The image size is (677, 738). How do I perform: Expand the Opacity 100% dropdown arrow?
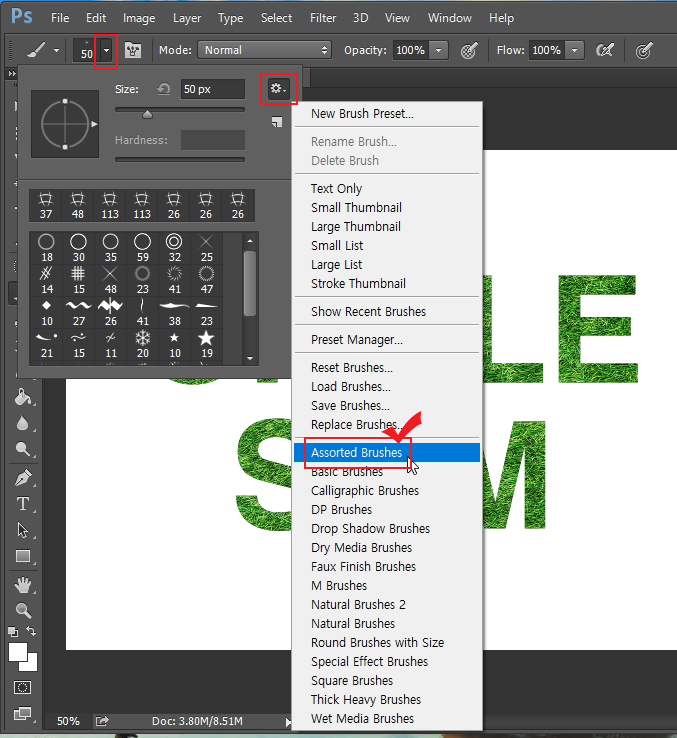click(x=438, y=50)
